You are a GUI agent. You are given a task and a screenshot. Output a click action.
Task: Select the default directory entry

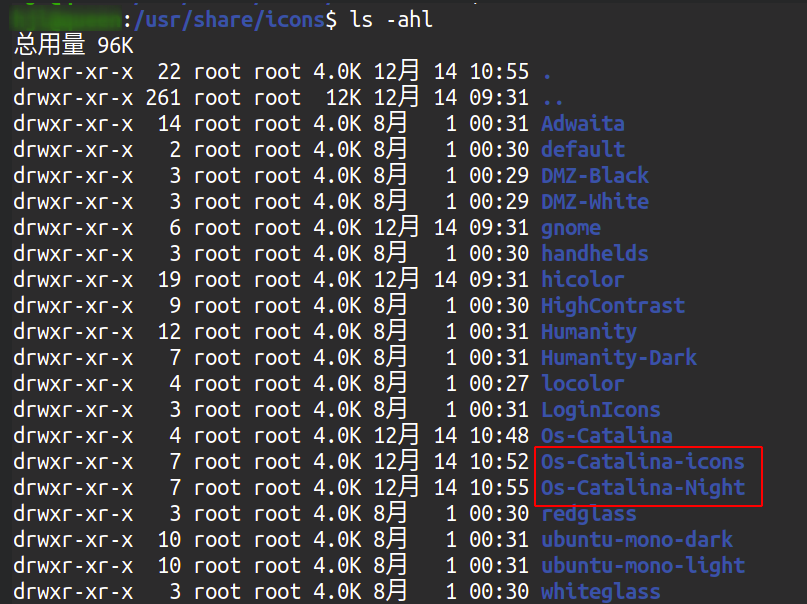pyautogui.click(x=583, y=149)
